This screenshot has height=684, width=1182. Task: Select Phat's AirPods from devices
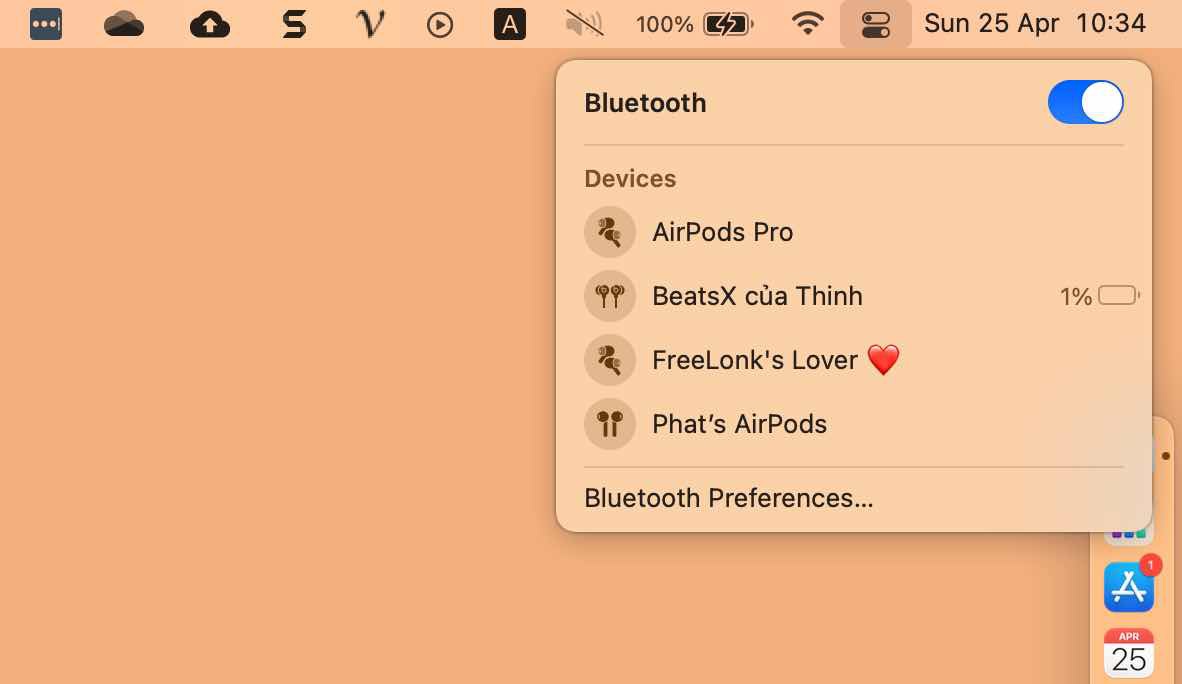point(739,424)
